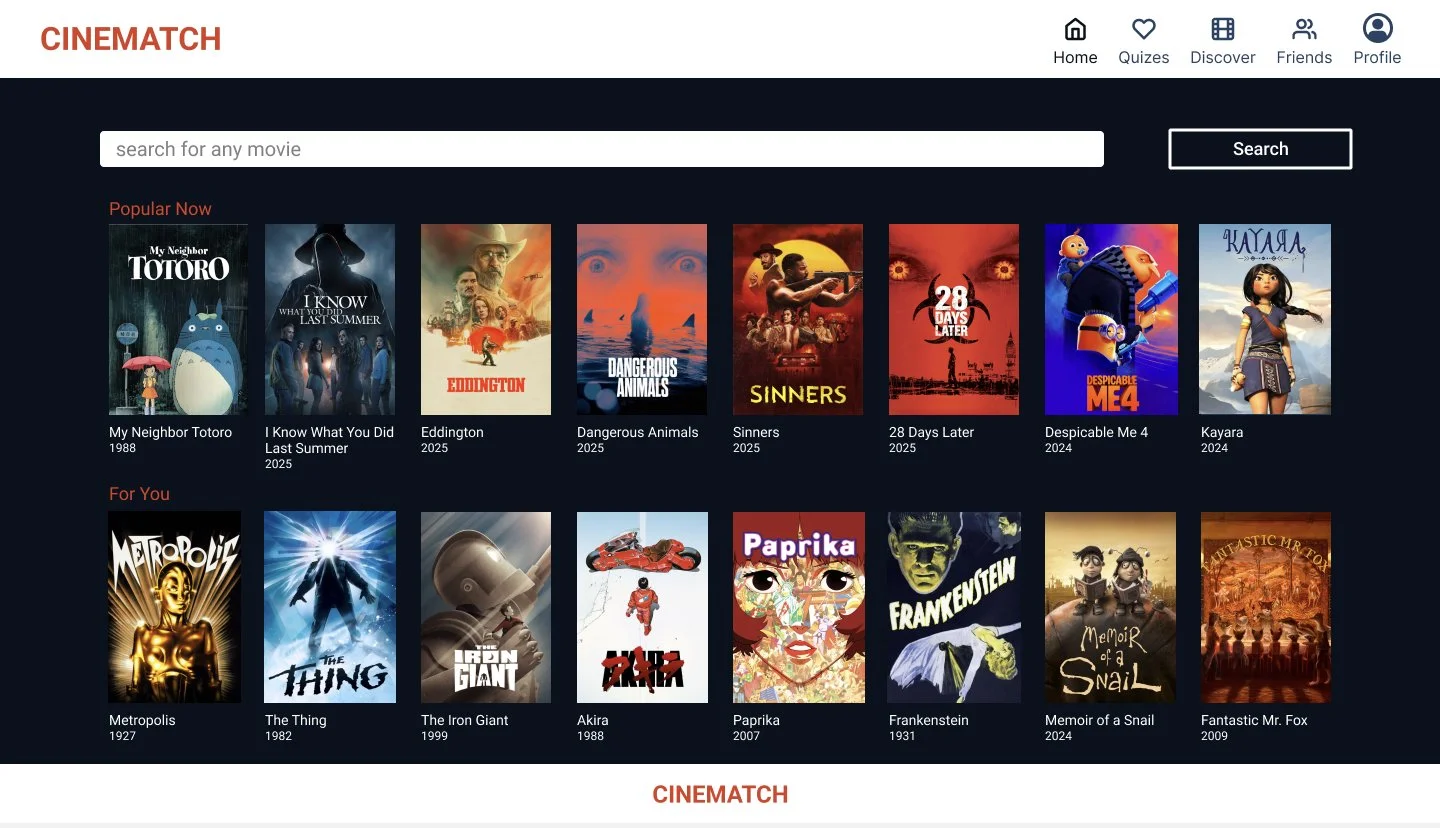Open Quizes via the heart icon
This screenshot has width=1440, height=828.
click(x=1144, y=28)
